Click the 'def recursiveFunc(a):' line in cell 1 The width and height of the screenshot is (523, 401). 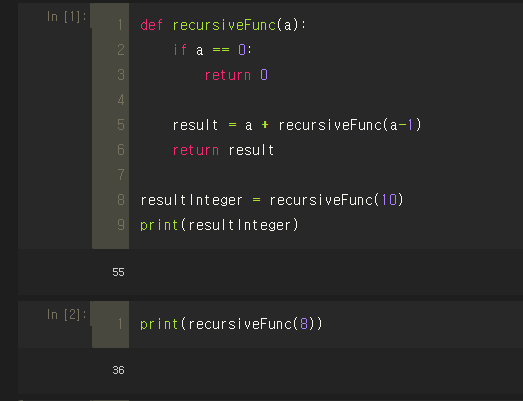223,25
